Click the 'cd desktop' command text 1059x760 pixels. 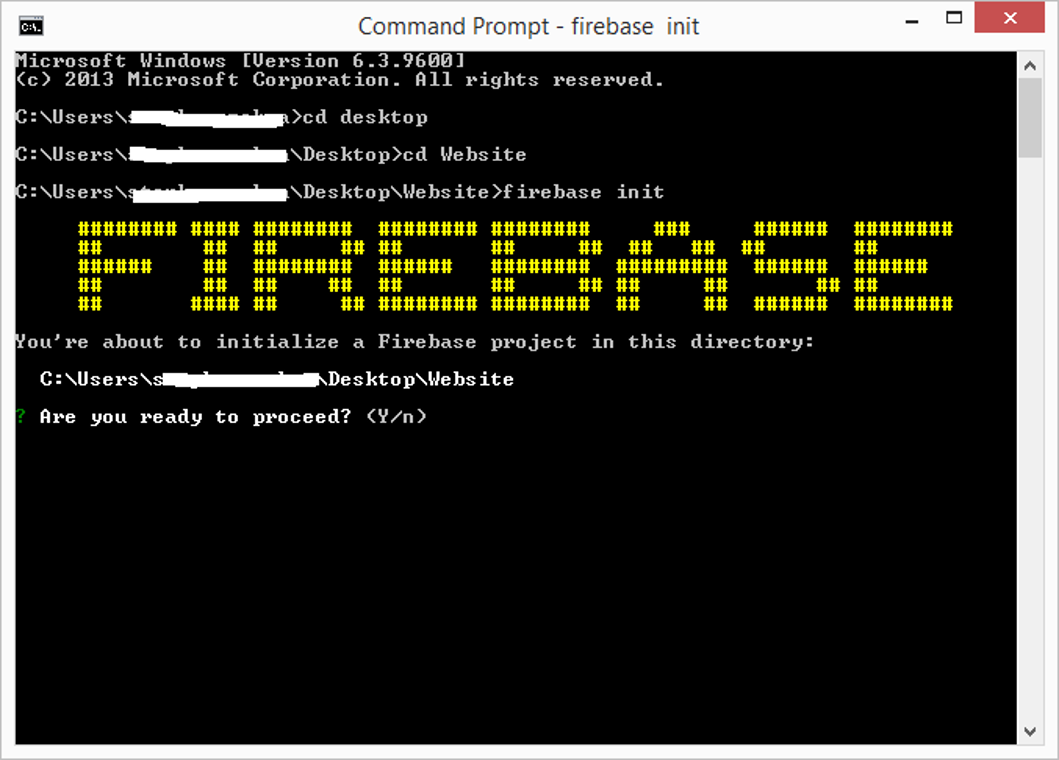click(x=365, y=118)
